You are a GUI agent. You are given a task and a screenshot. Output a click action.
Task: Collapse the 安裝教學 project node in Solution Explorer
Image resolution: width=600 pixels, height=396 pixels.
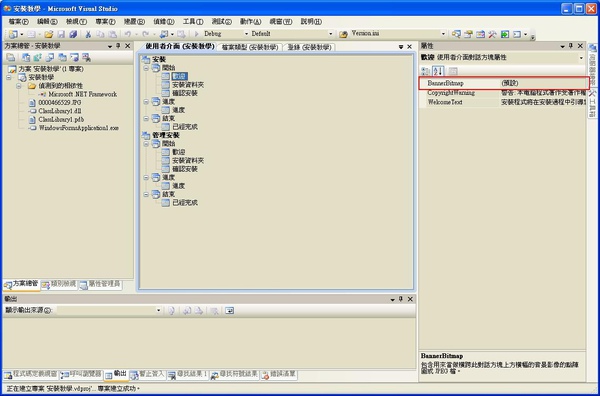point(9,78)
